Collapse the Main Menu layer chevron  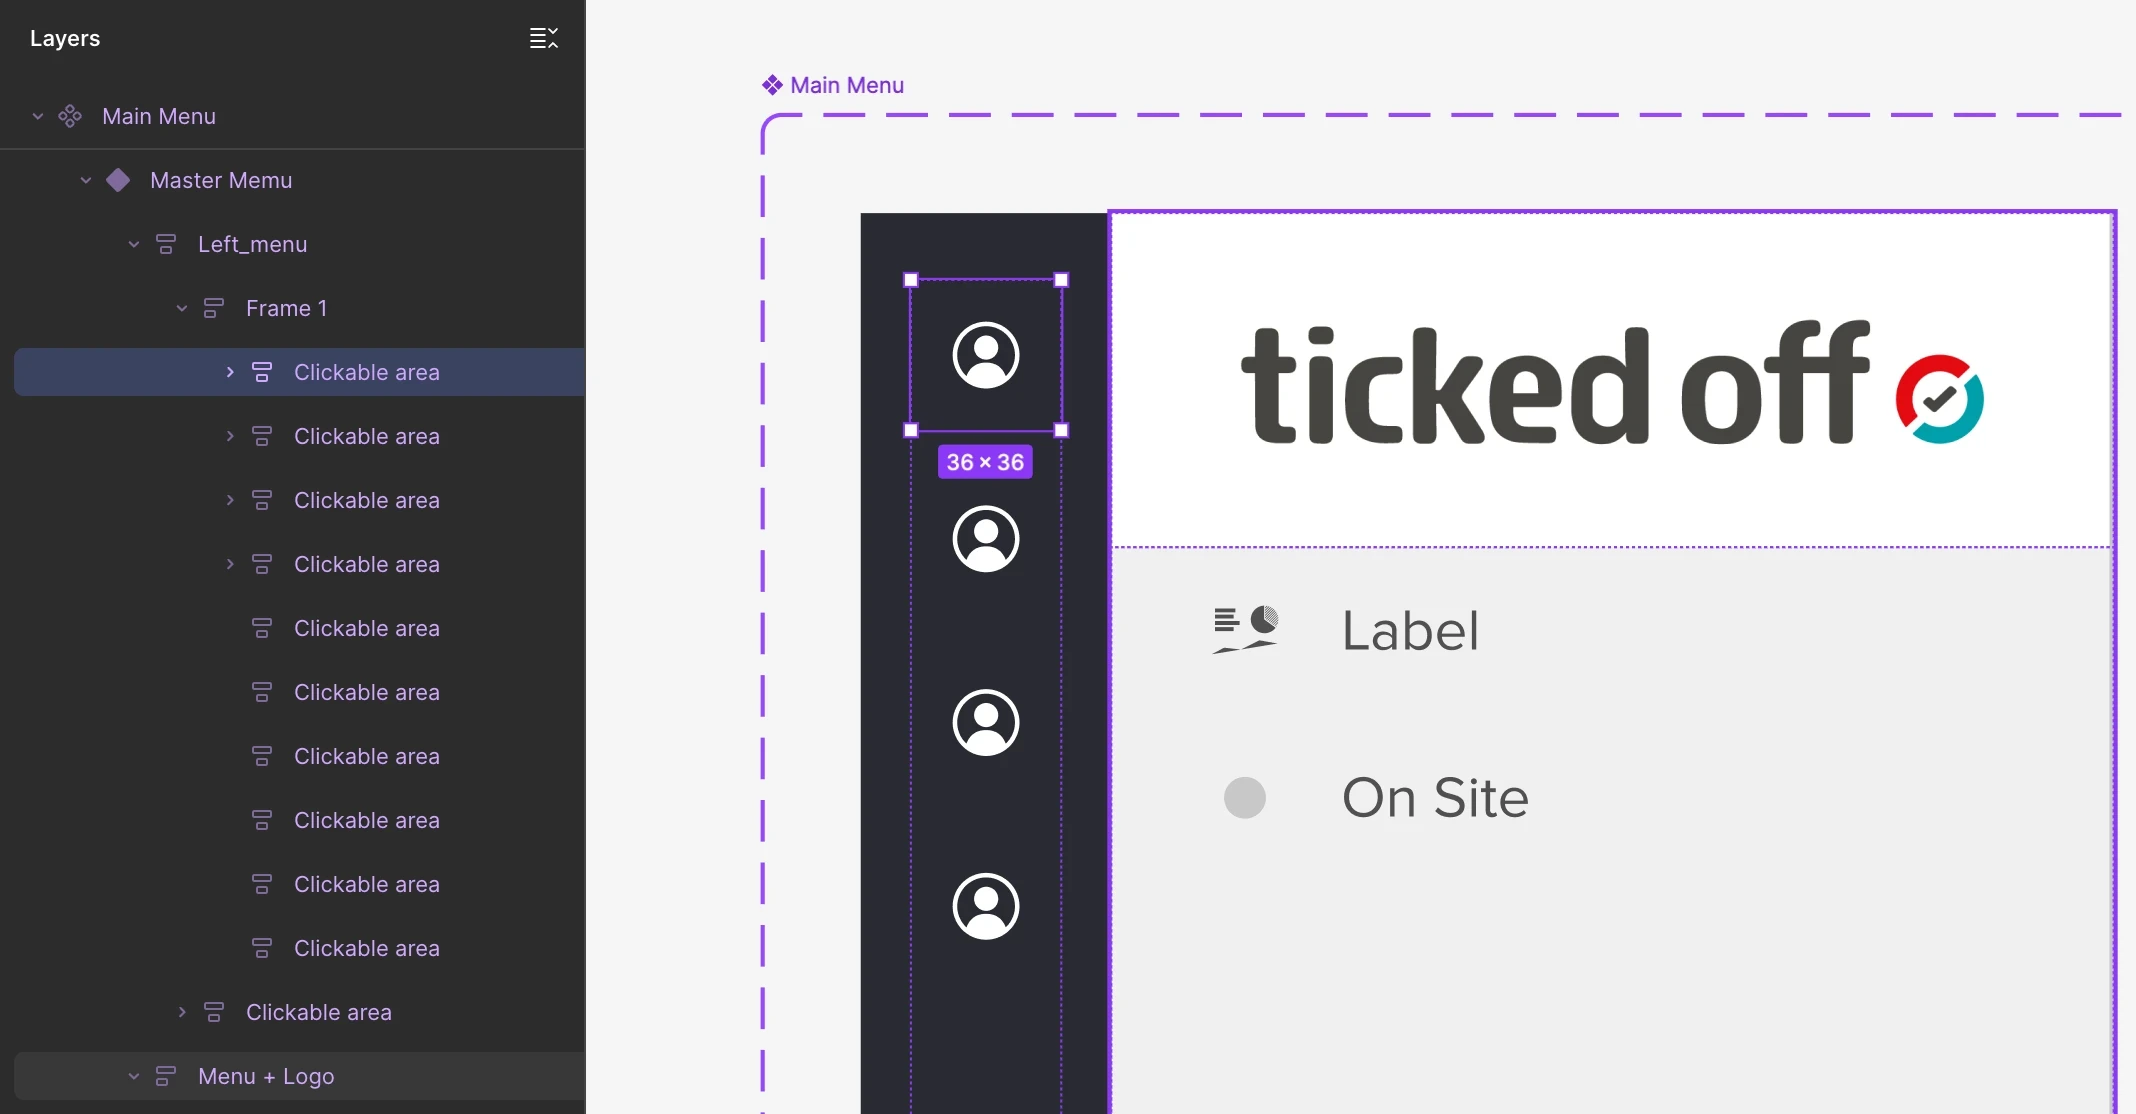click(38, 116)
